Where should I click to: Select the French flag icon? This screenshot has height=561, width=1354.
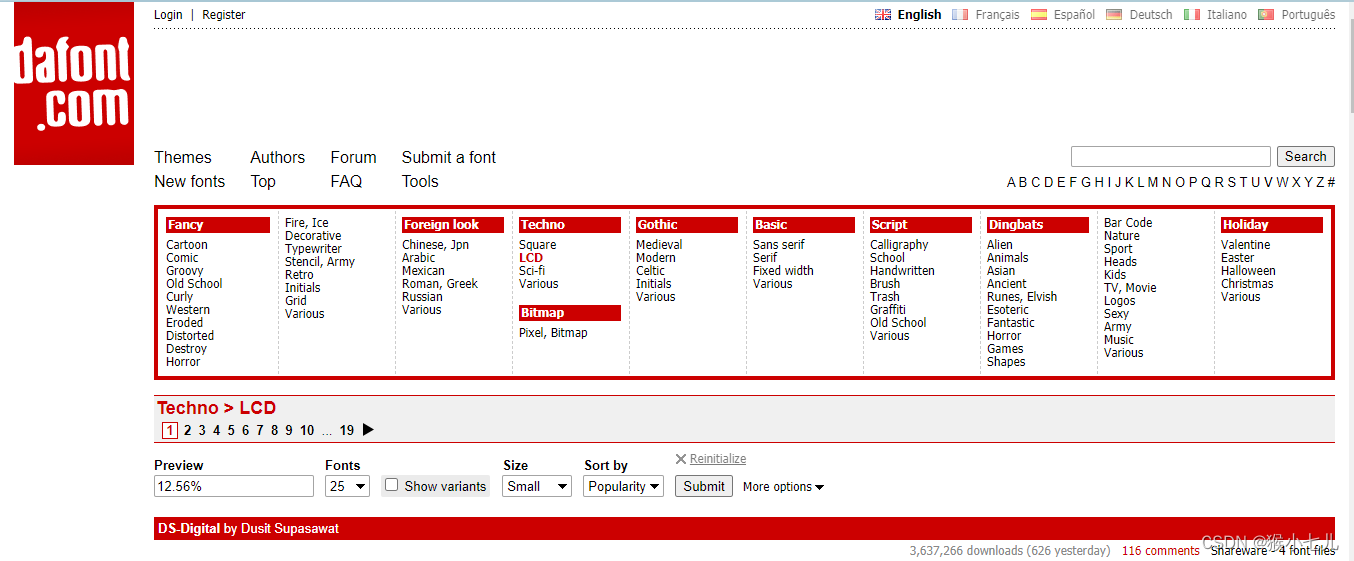point(961,15)
